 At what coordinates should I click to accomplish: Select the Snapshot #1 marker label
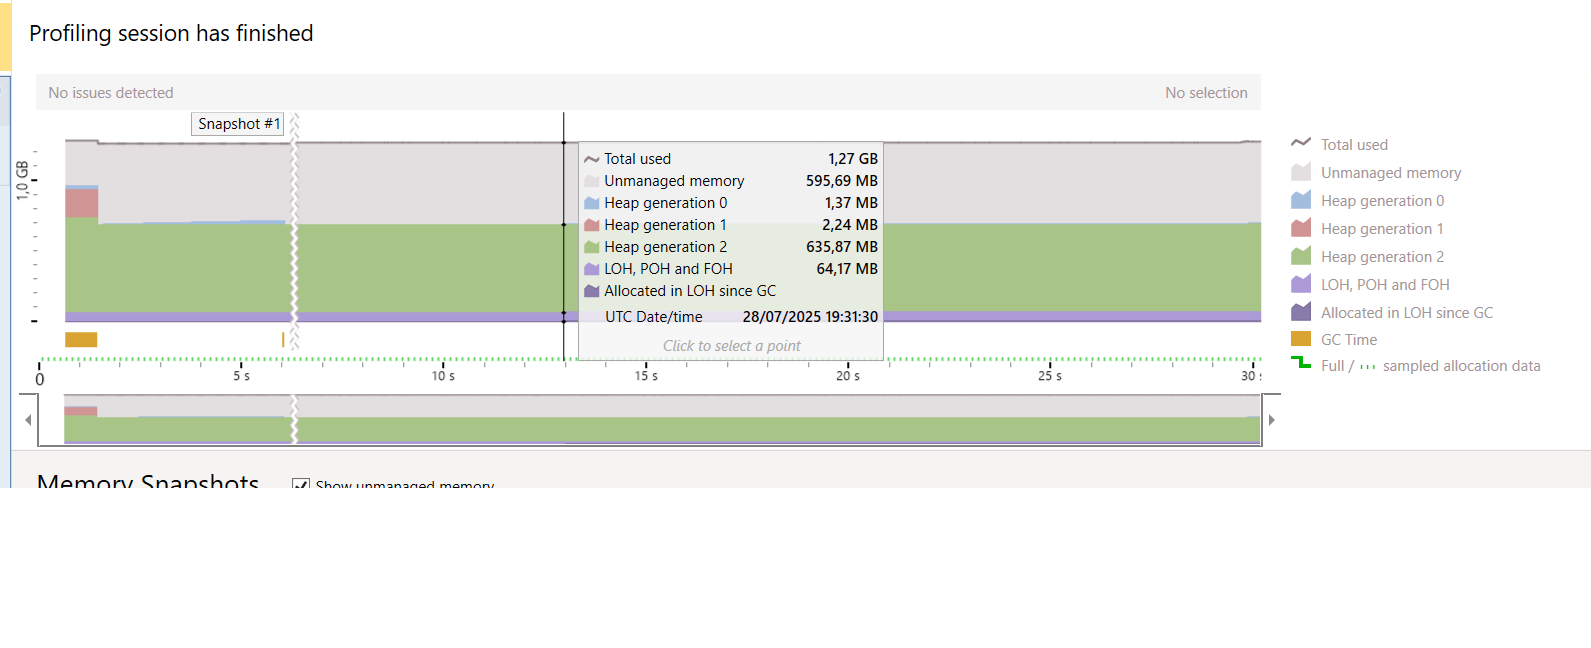point(238,124)
